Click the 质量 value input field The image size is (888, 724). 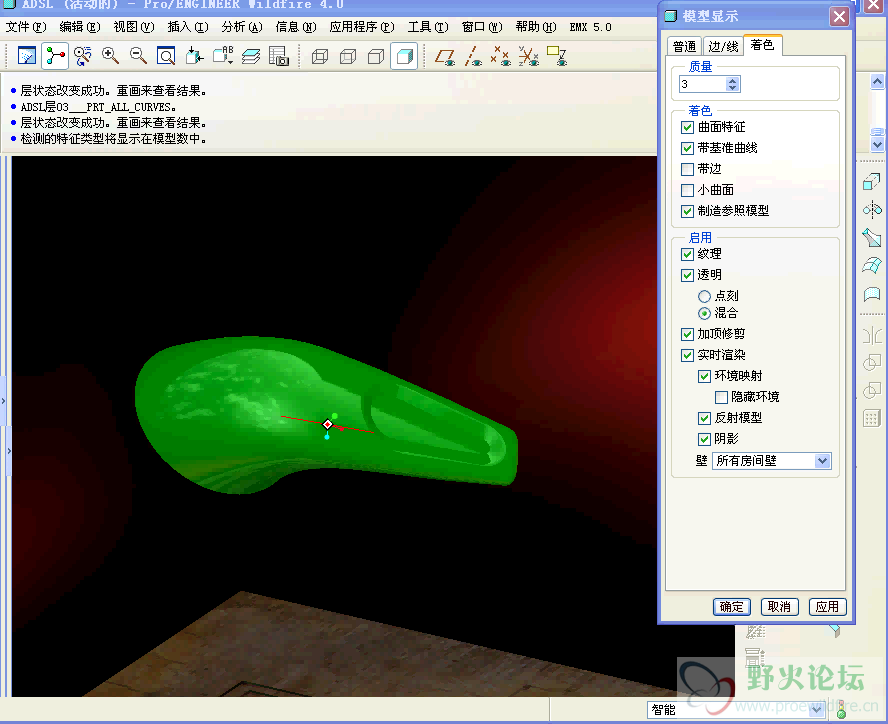[x=703, y=84]
